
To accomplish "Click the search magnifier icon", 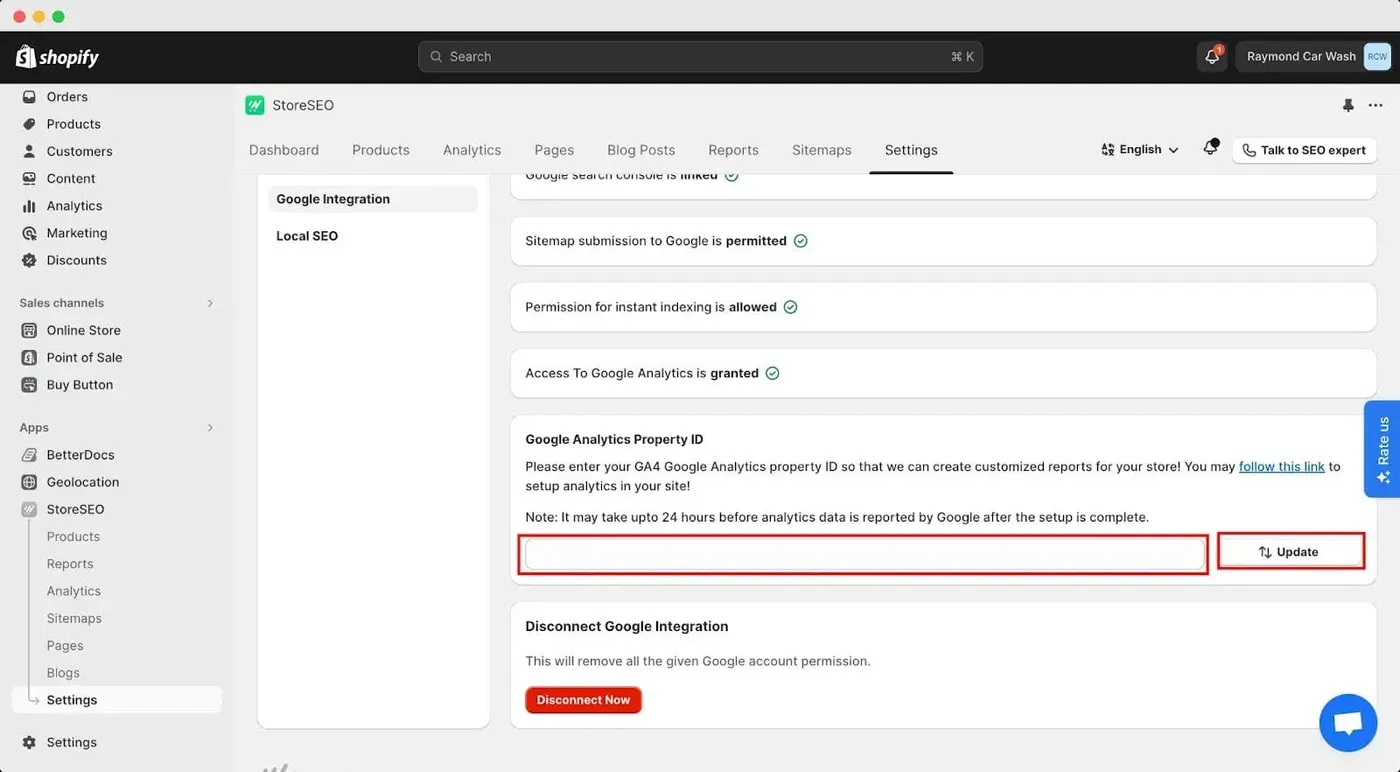I will [436, 57].
